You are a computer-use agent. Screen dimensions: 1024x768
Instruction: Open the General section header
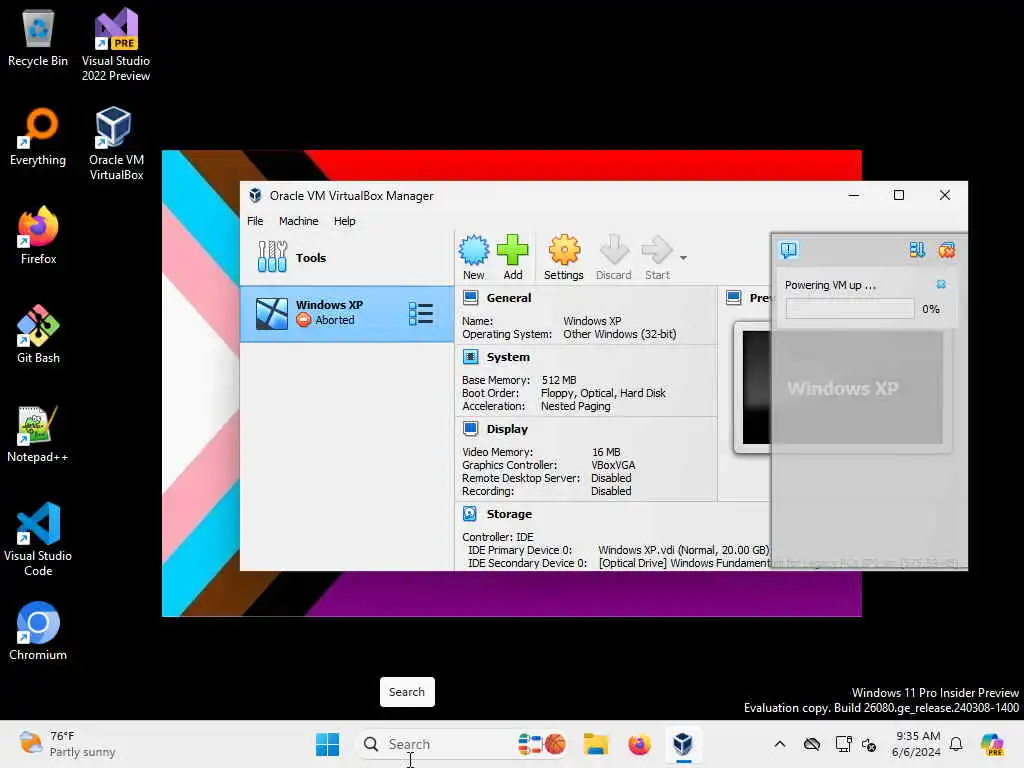point(509,298)
